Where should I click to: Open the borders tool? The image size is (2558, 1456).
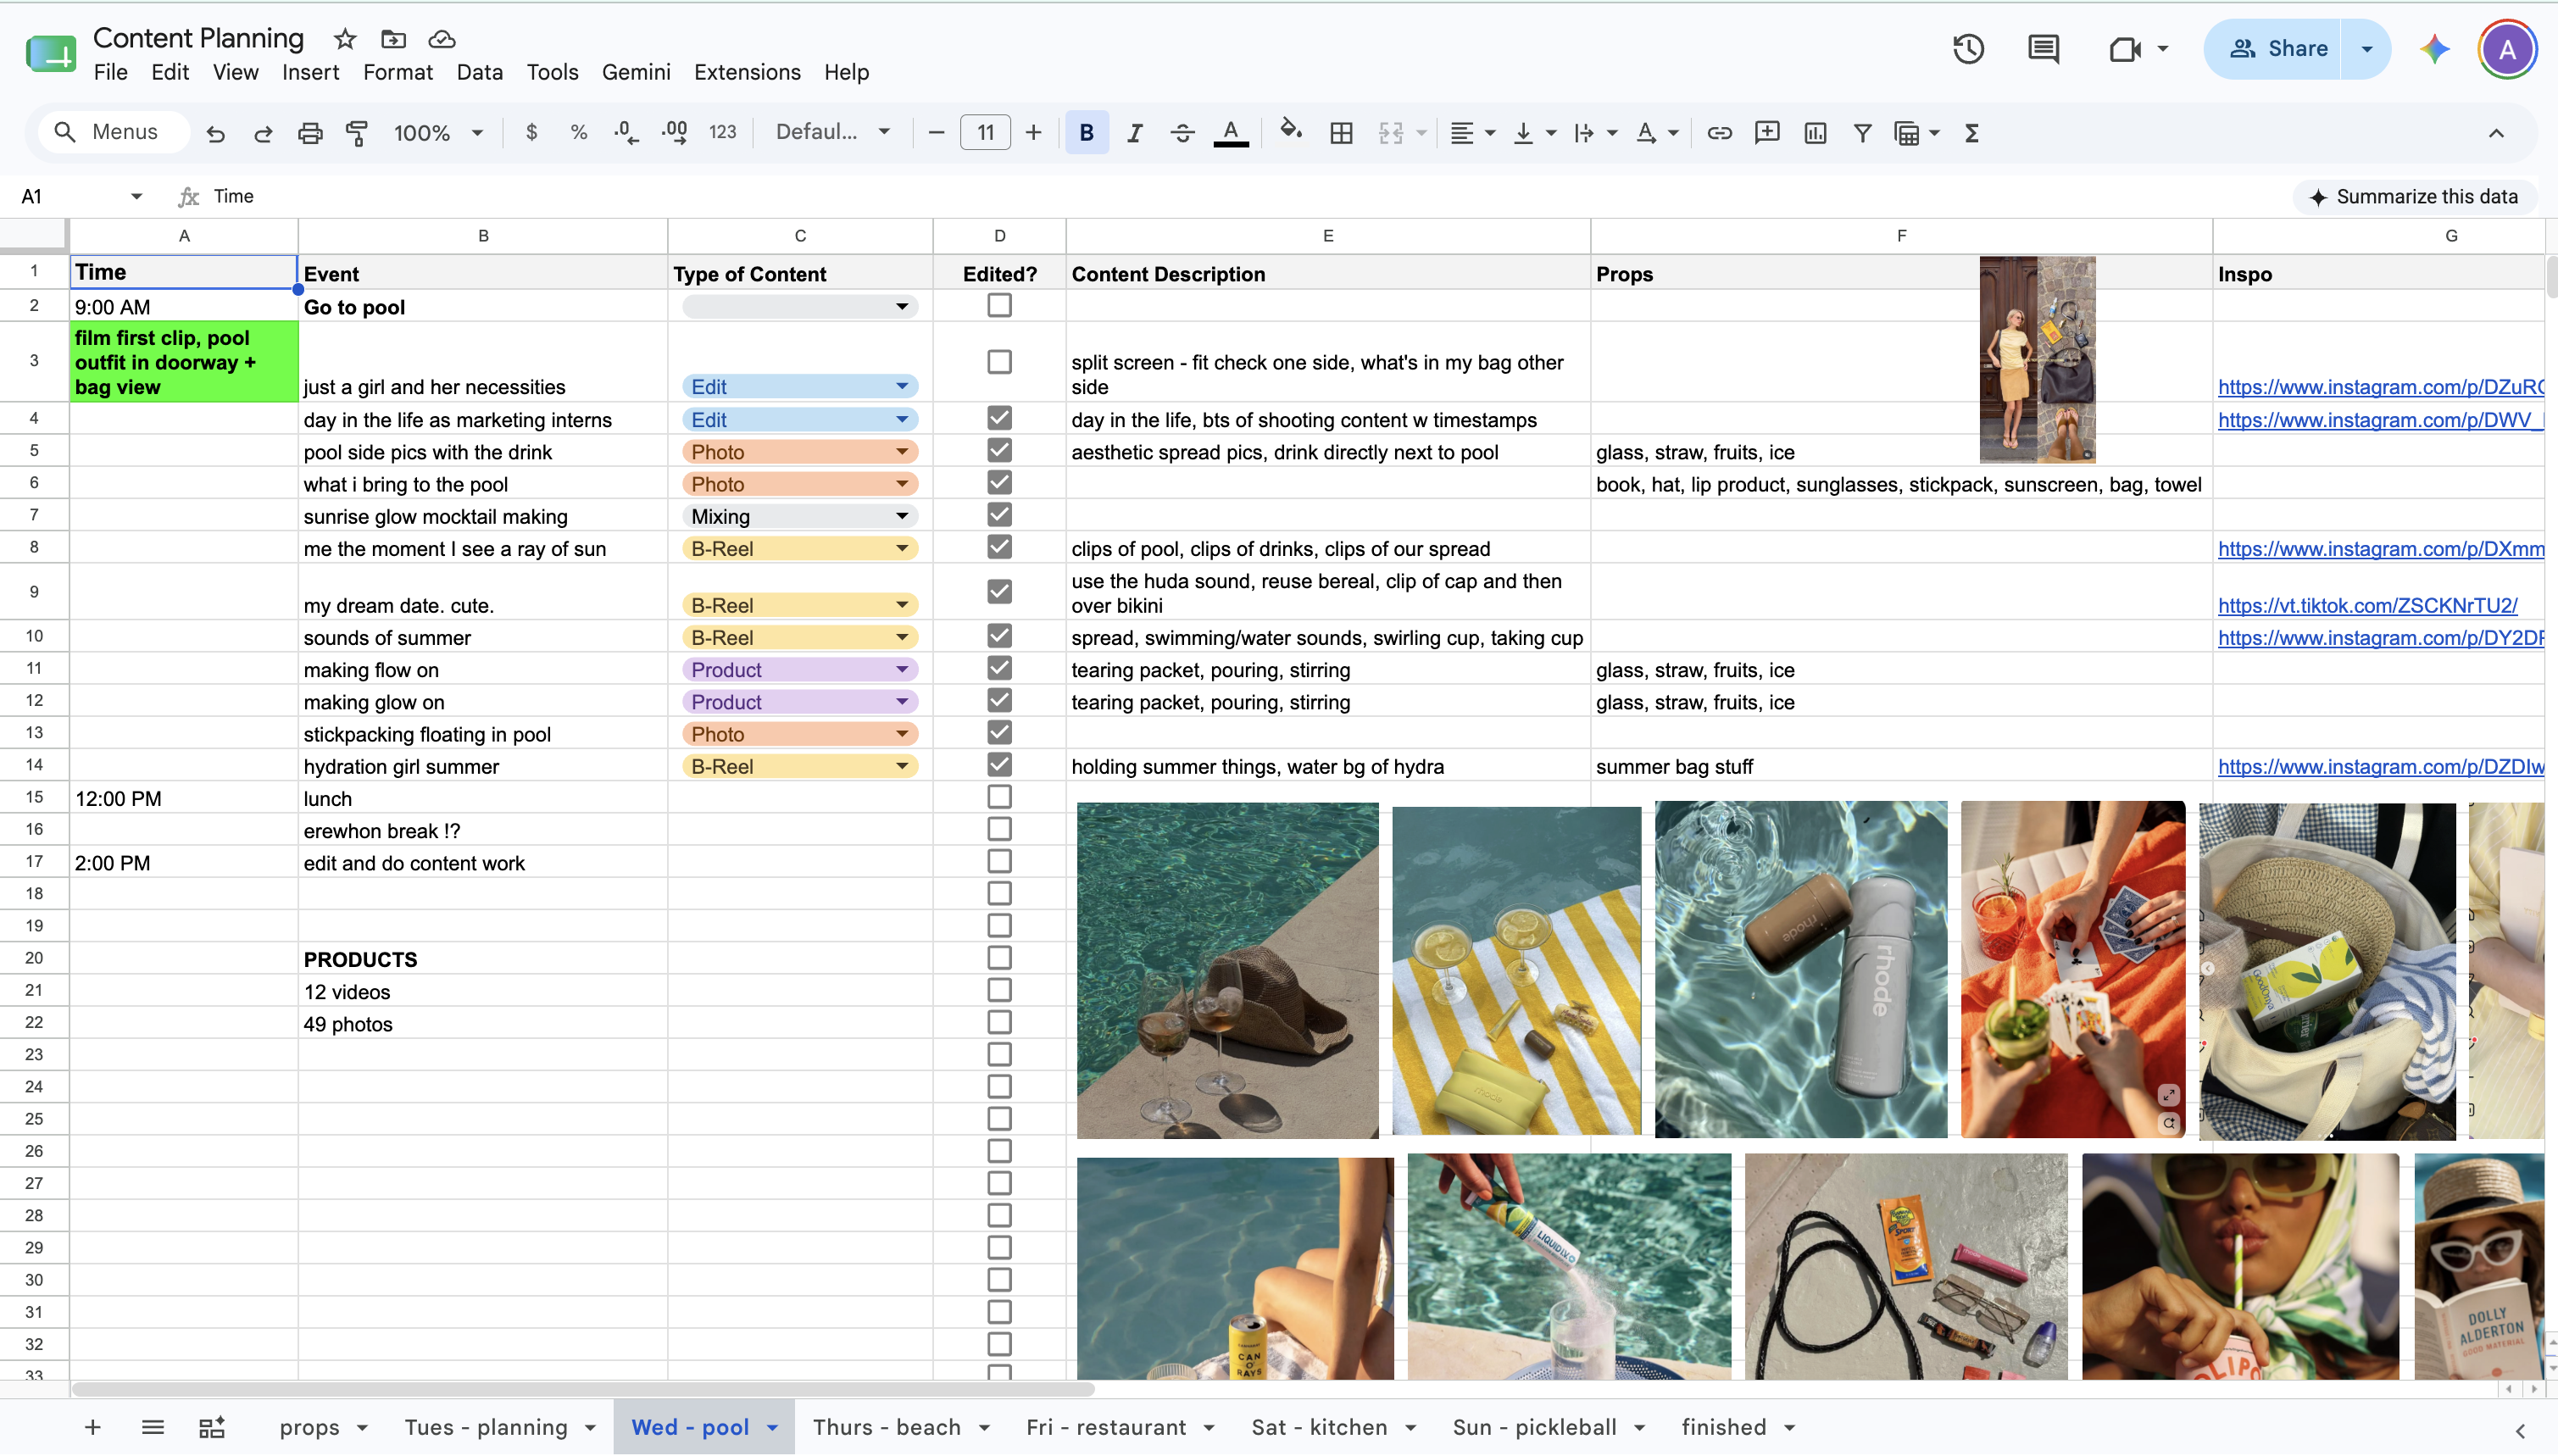[1341, 133]
